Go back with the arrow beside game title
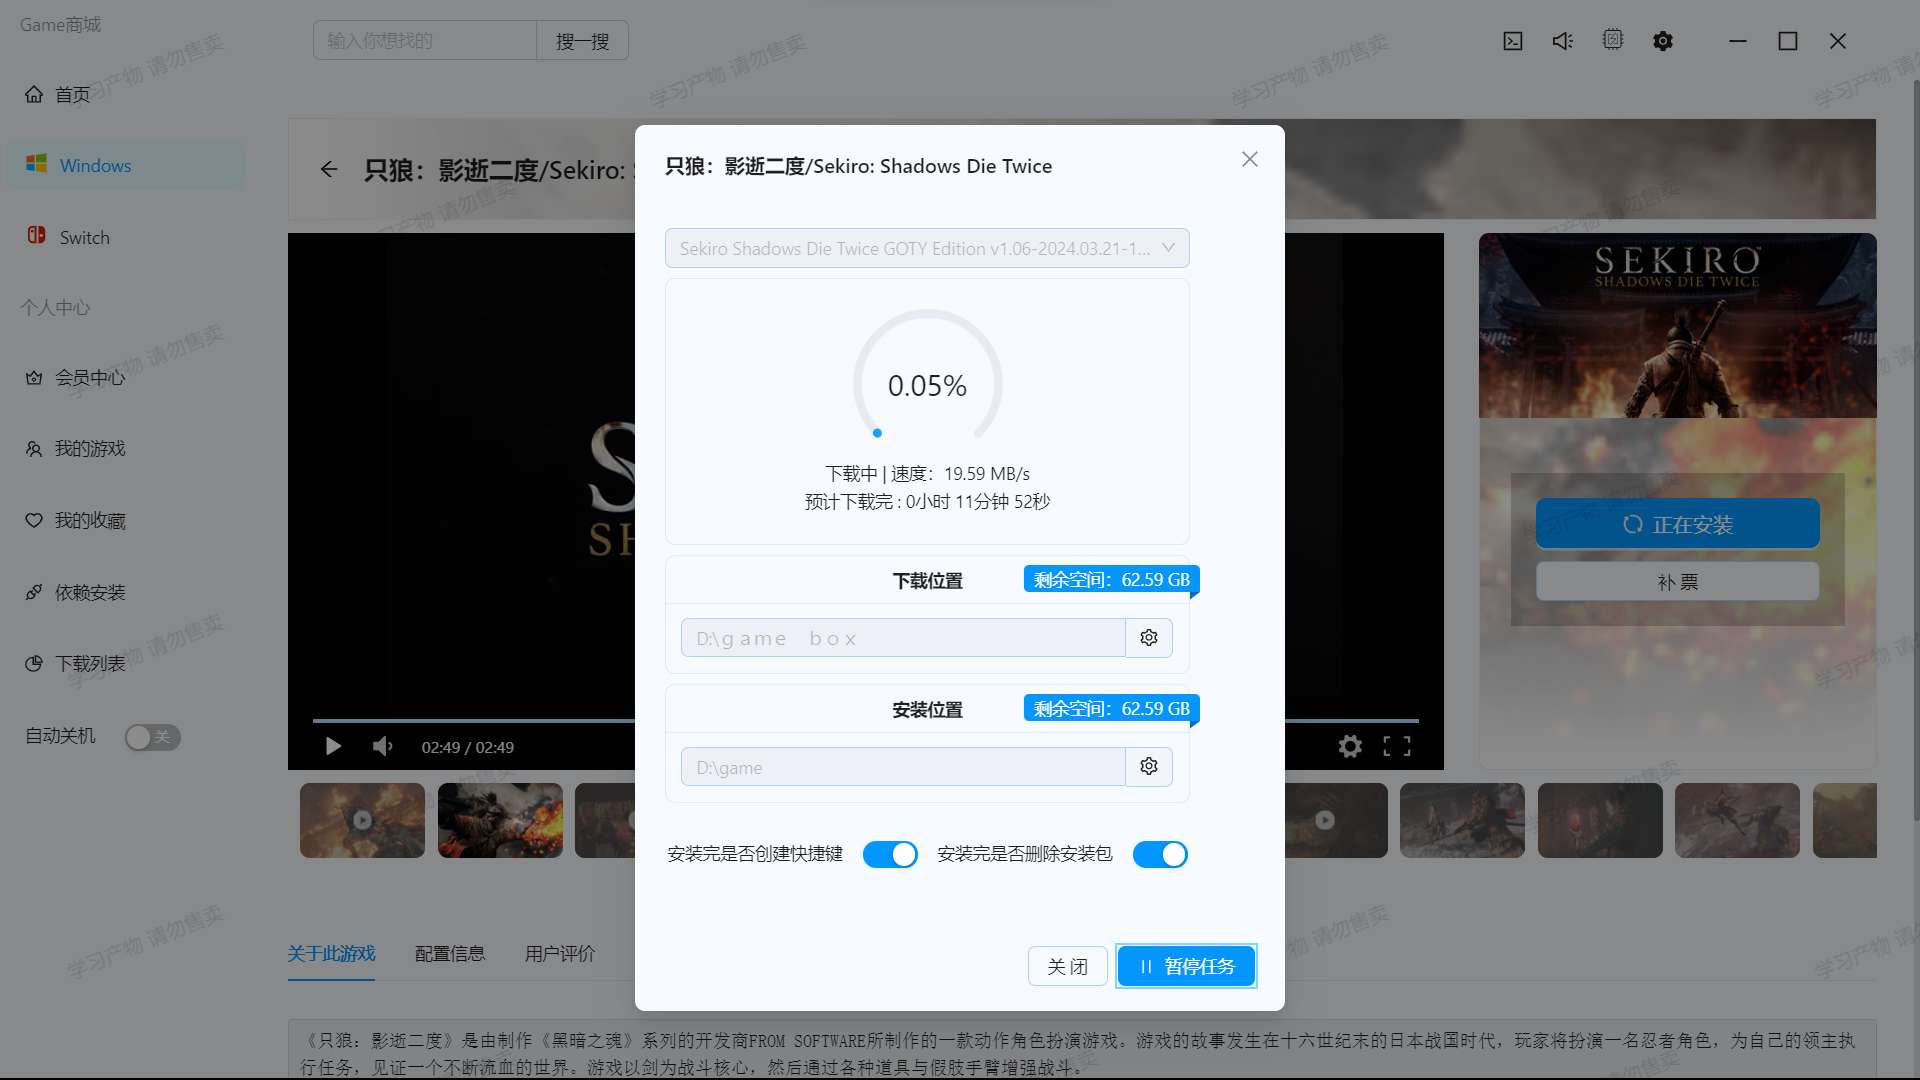Image resolution: width=1920 pixels, height=1080 pixels. point(329,169)
